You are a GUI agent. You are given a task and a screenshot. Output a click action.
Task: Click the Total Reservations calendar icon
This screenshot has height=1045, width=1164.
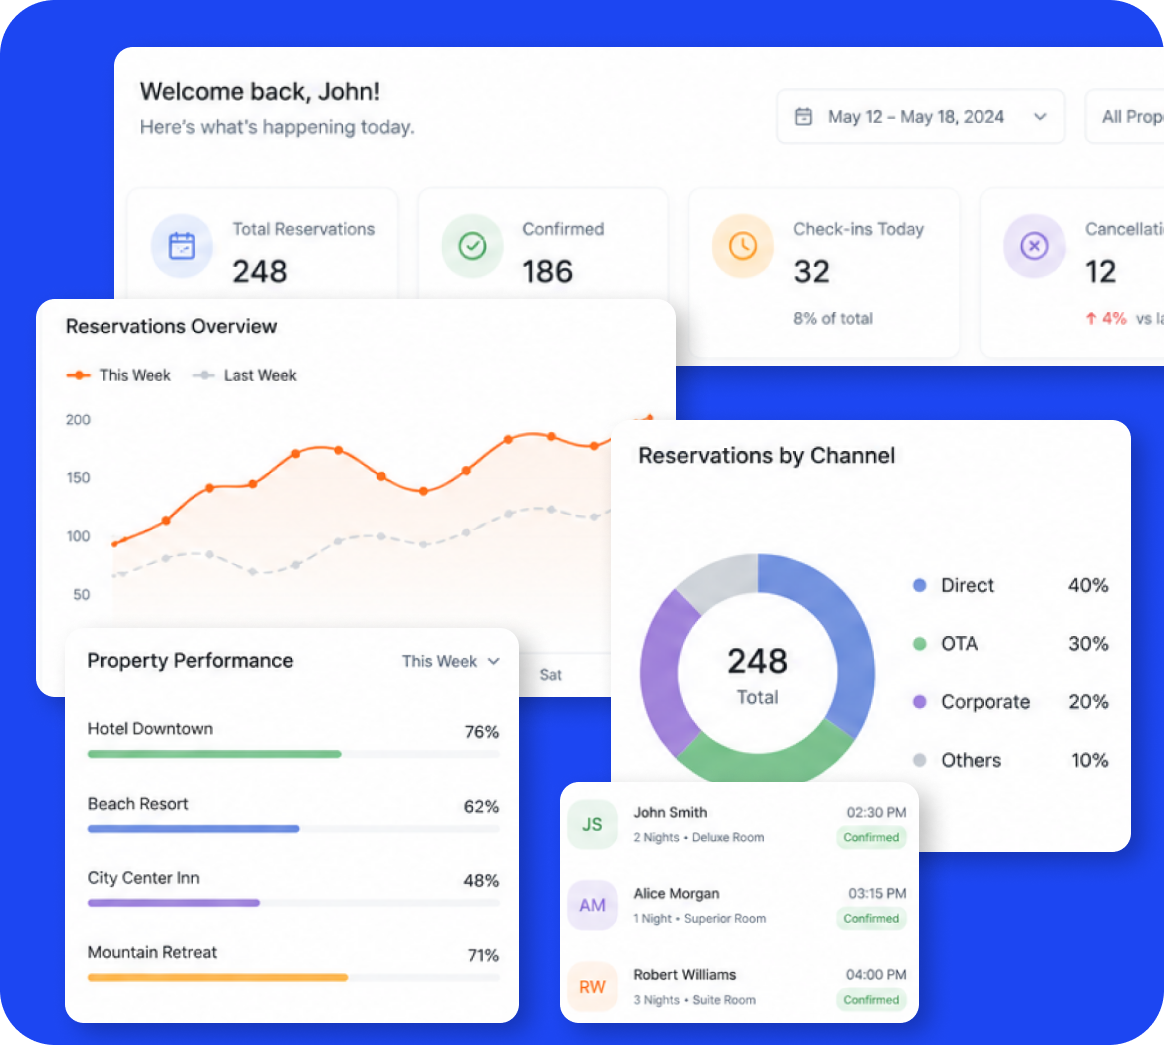pos(182,246)
